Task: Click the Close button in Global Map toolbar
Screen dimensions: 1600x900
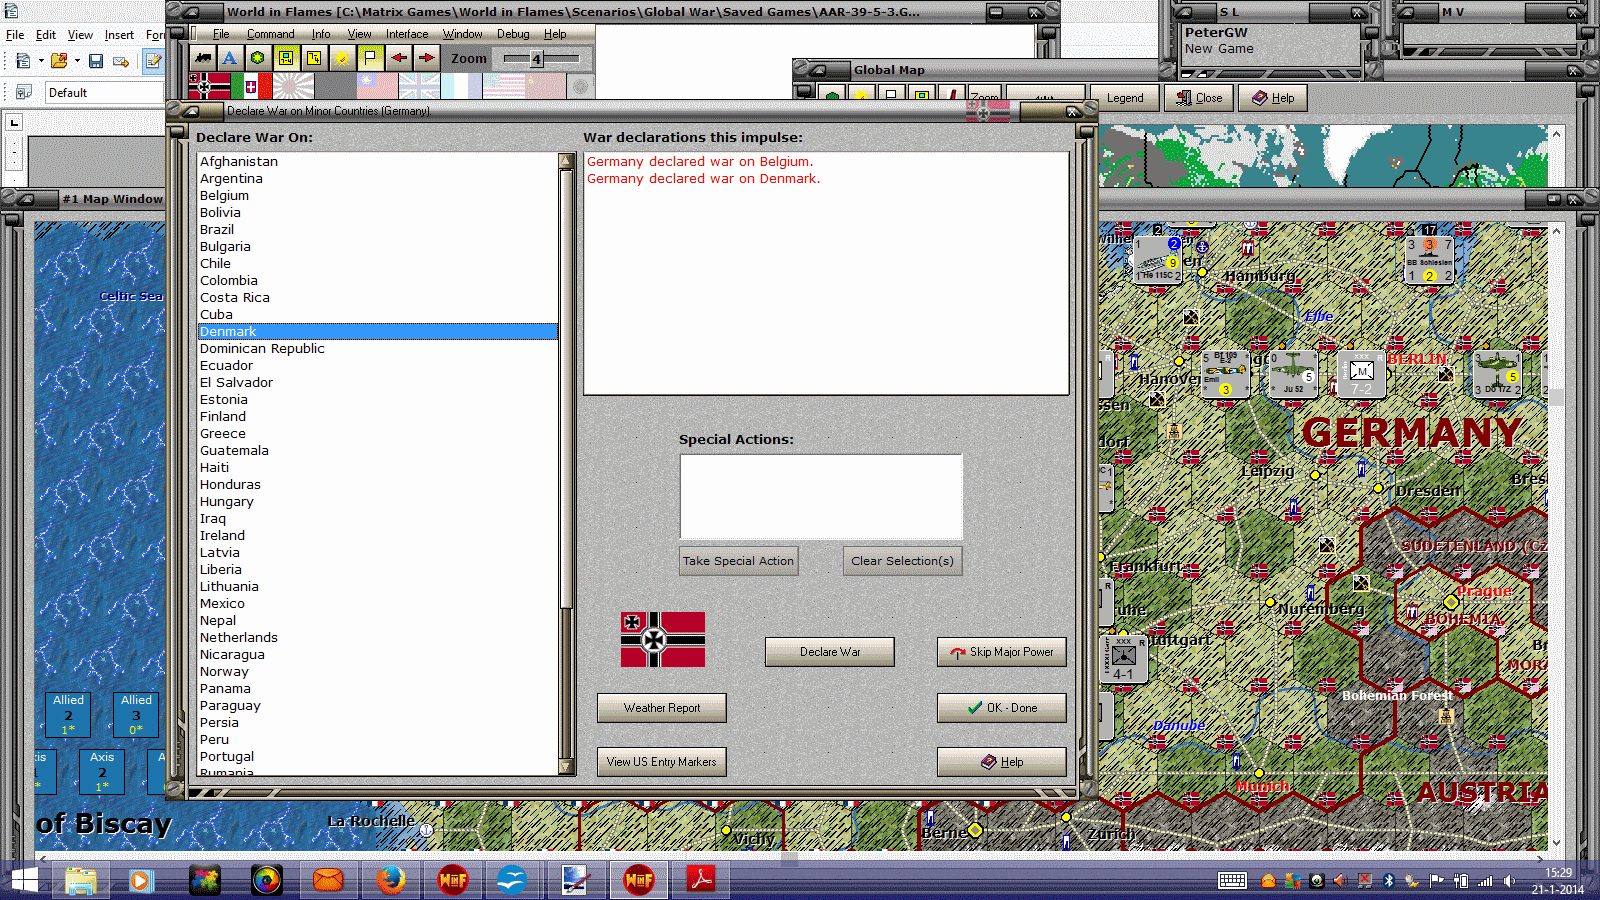Action: point(1199,98)
